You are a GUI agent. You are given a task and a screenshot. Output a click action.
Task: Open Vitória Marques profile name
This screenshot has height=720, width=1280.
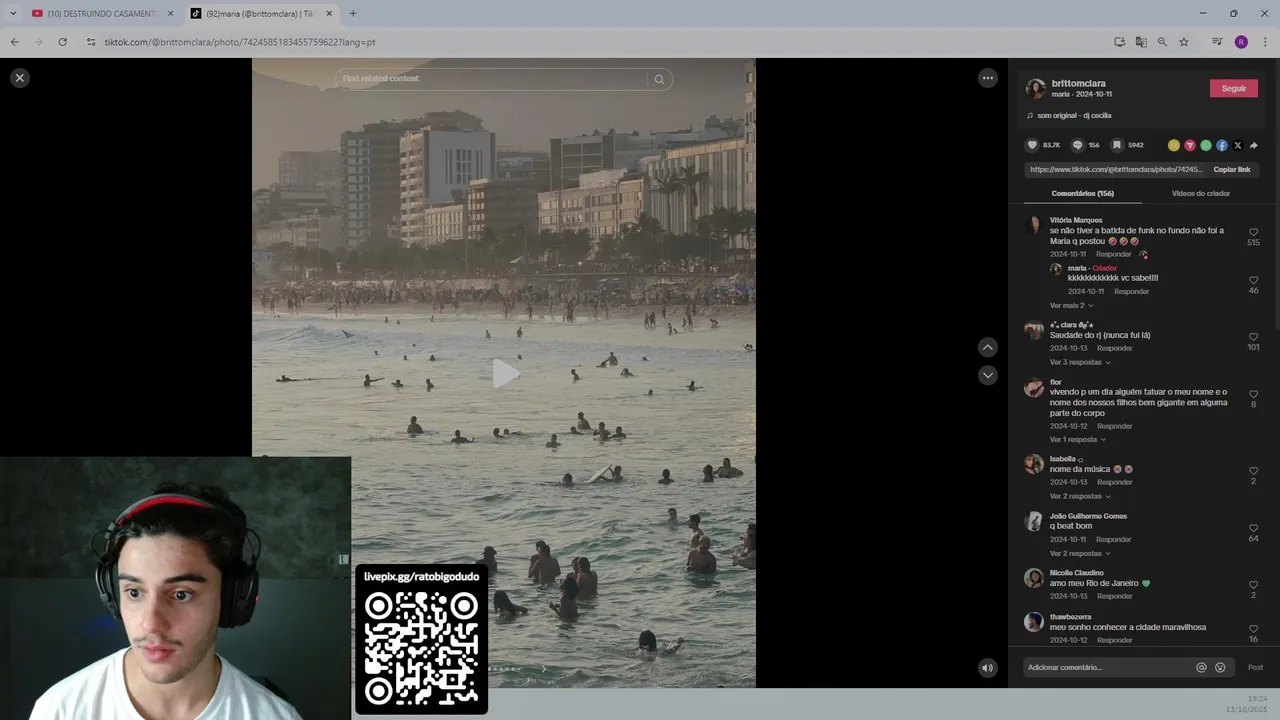coord(1076,221)
